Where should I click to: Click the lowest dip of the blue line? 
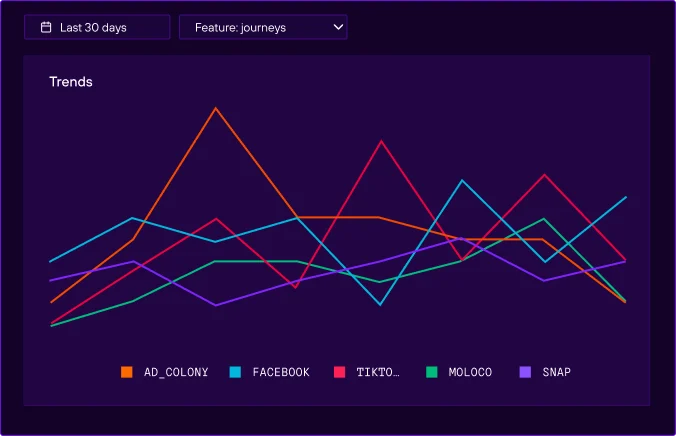pos(380,304)
